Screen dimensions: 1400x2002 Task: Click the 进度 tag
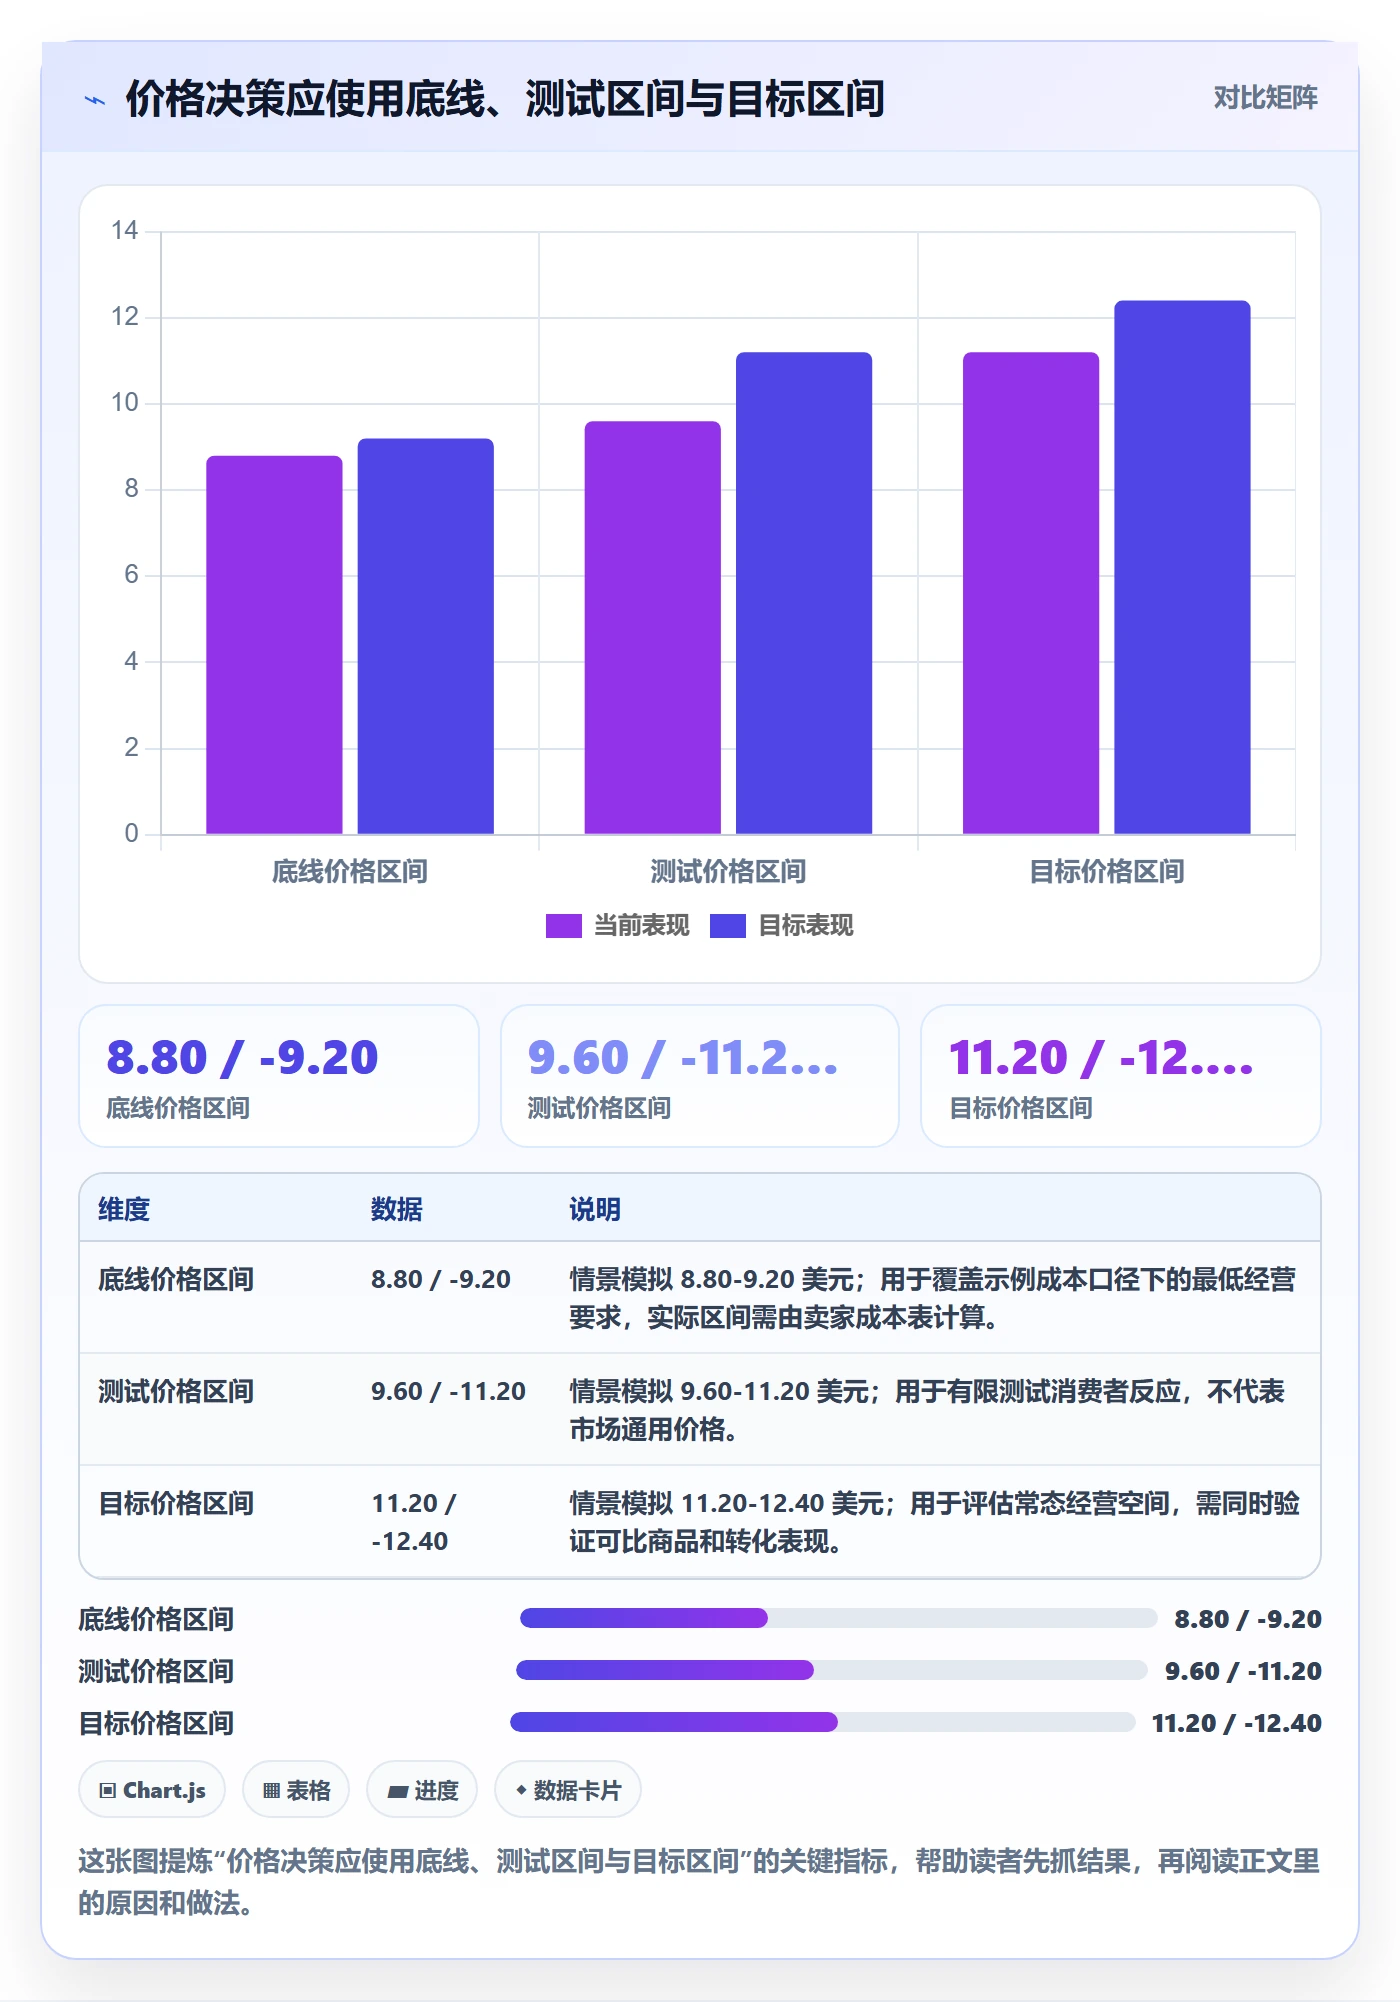tap(422, 1790)
